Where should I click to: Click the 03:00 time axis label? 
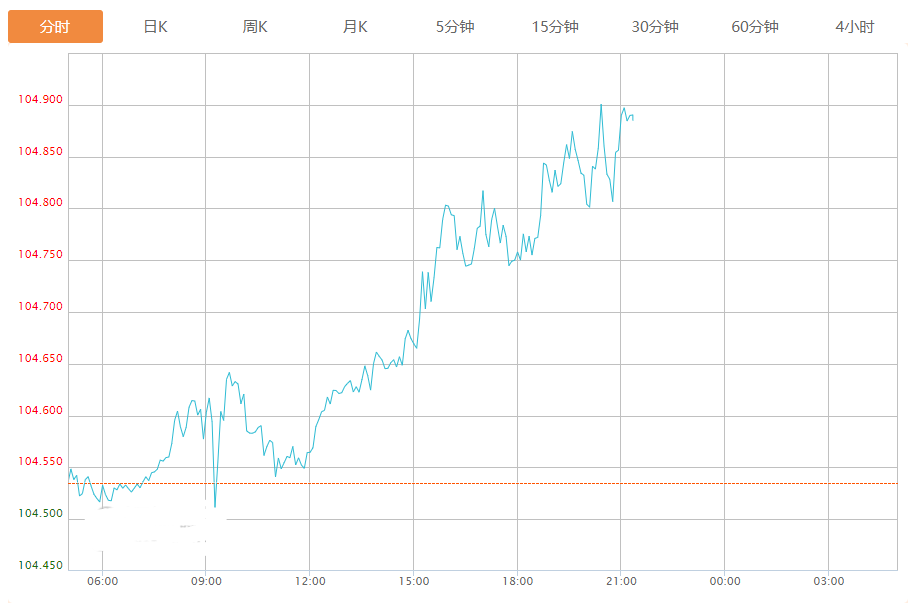click(x=828, y=581)
